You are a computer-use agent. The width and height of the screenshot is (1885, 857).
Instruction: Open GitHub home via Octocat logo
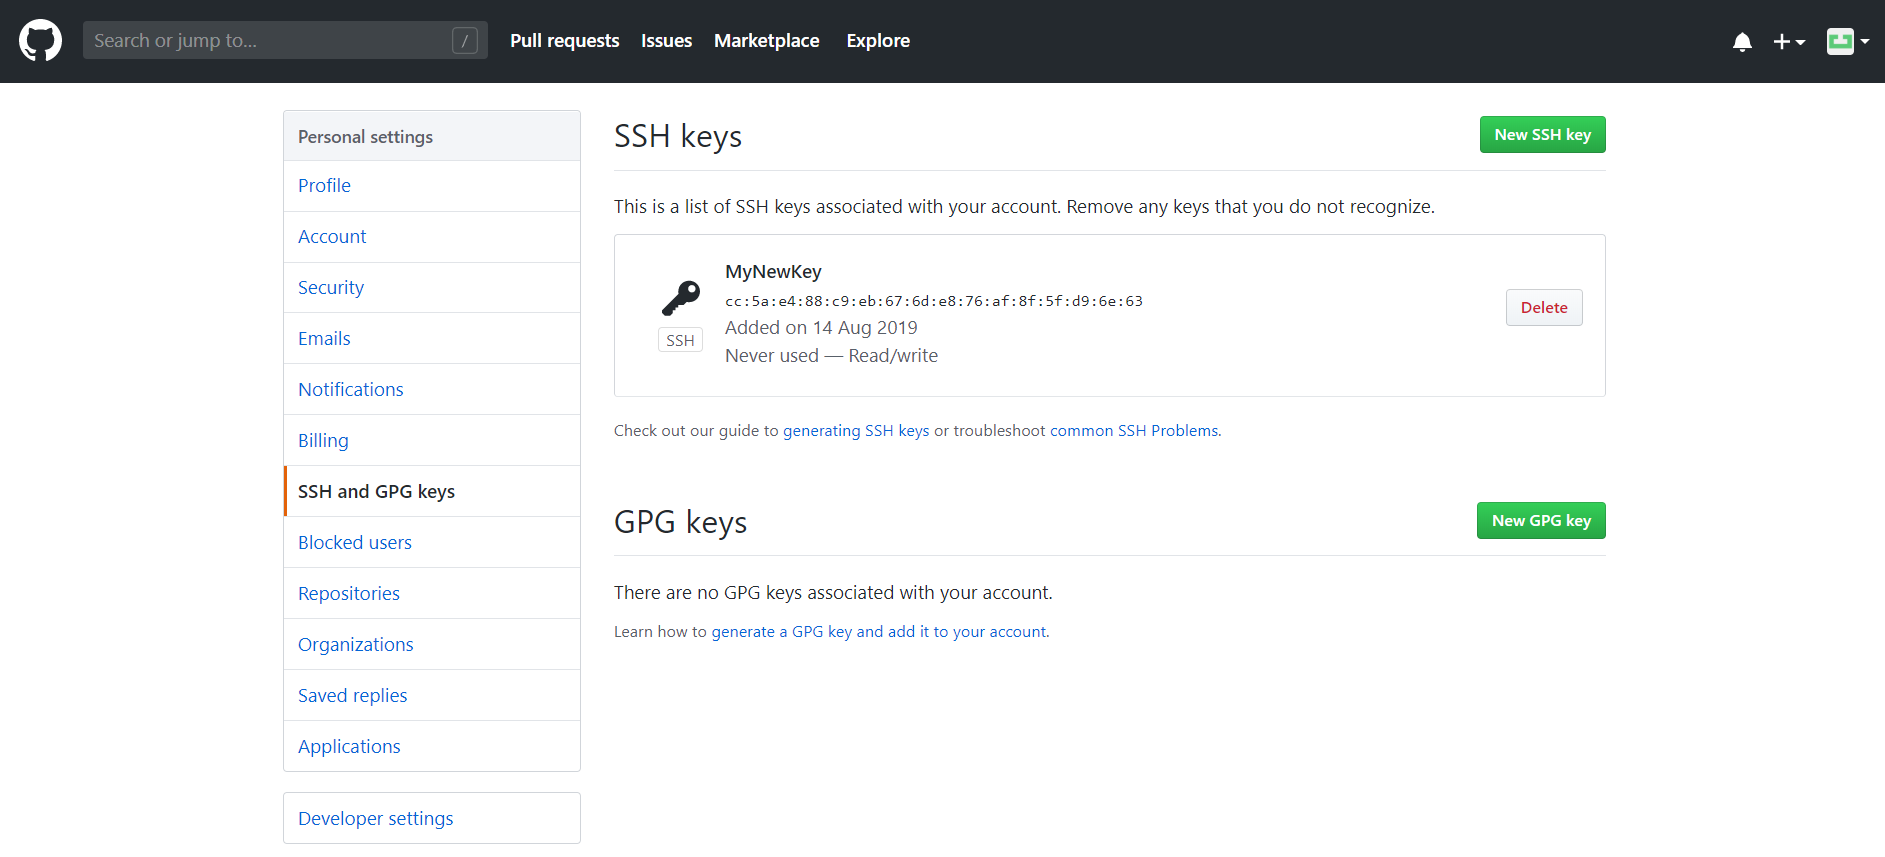click(x=40, y=41)
